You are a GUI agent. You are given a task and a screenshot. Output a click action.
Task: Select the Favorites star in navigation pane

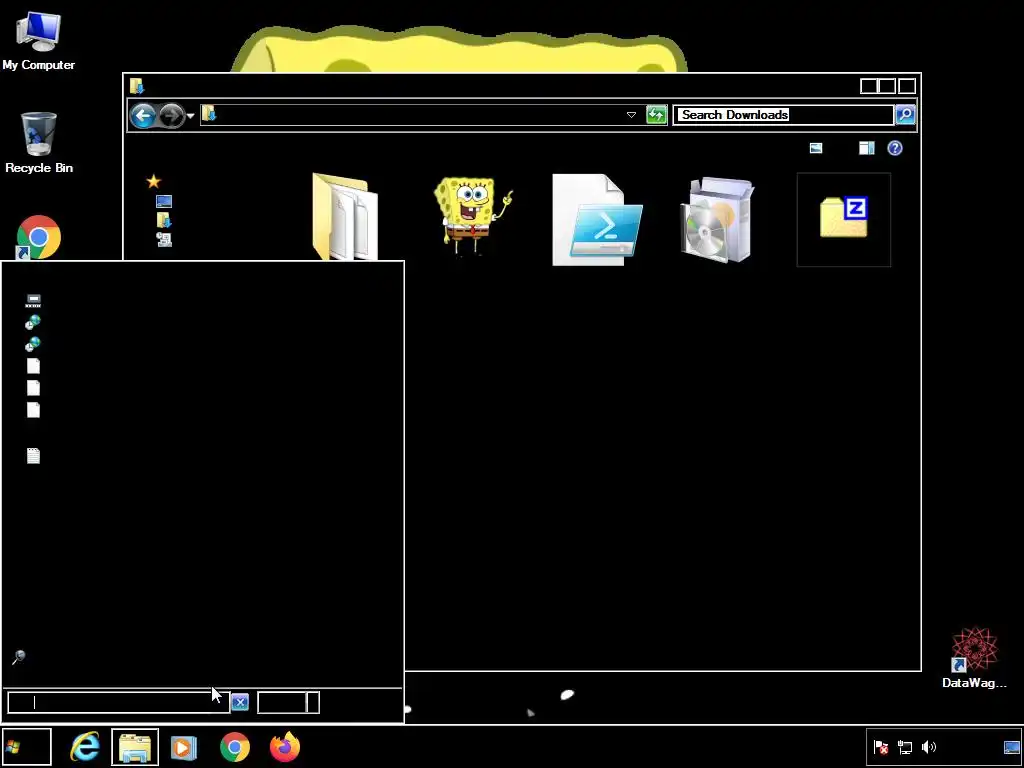pos(153,181)
